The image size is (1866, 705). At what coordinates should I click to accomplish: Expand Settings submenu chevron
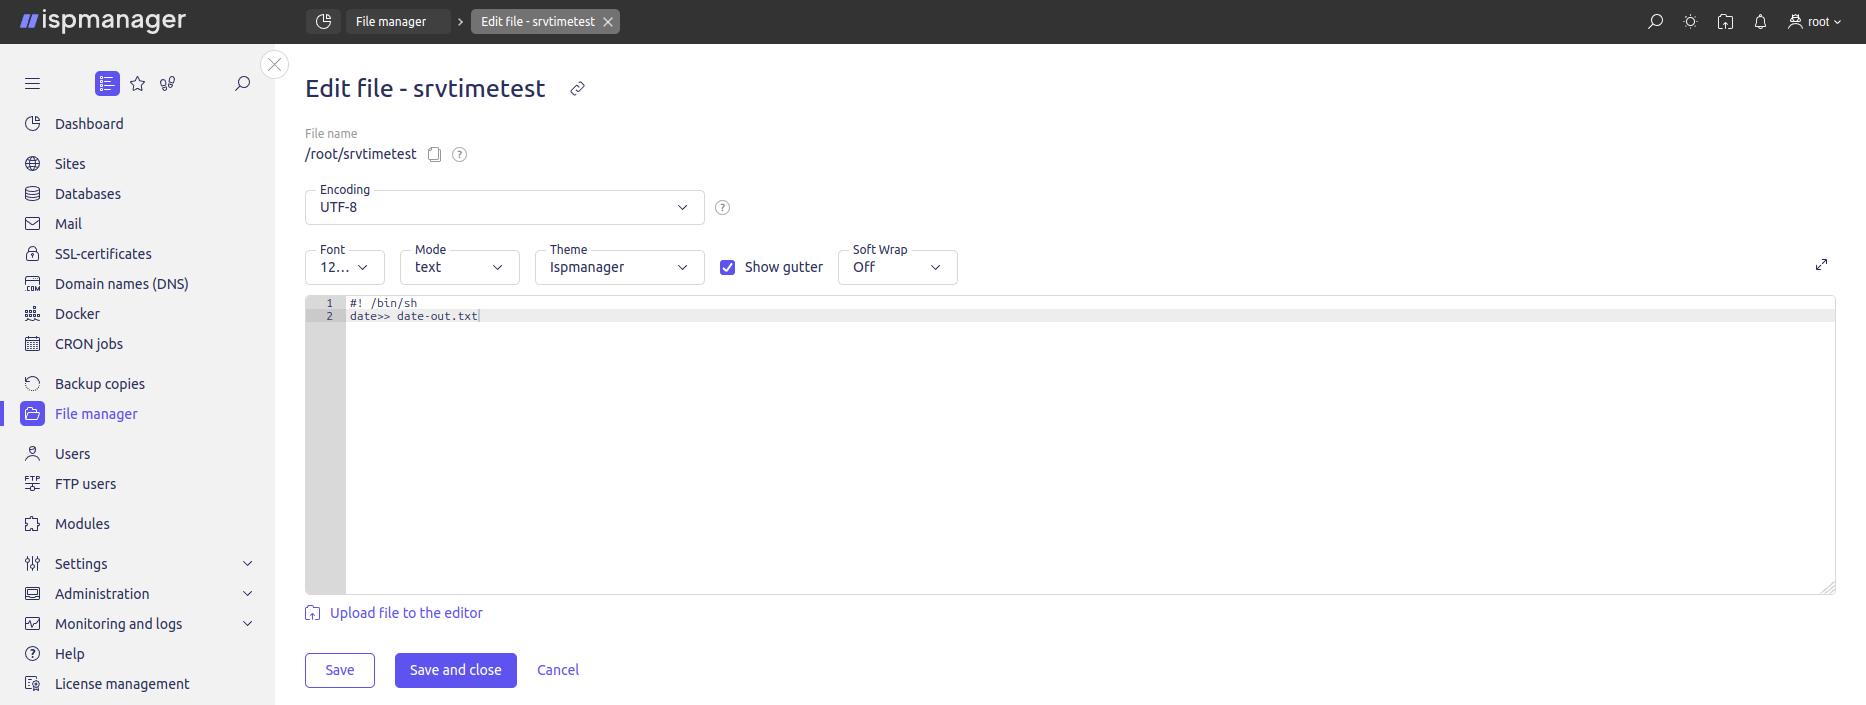[248, 564]
